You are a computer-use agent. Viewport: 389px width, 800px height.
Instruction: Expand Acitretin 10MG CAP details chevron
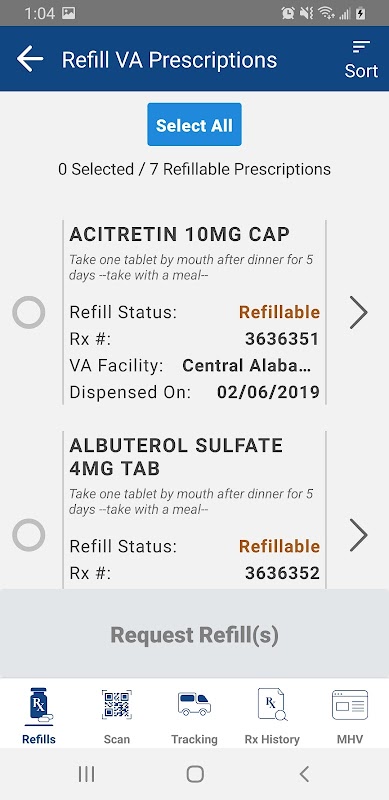coord(359,312)
